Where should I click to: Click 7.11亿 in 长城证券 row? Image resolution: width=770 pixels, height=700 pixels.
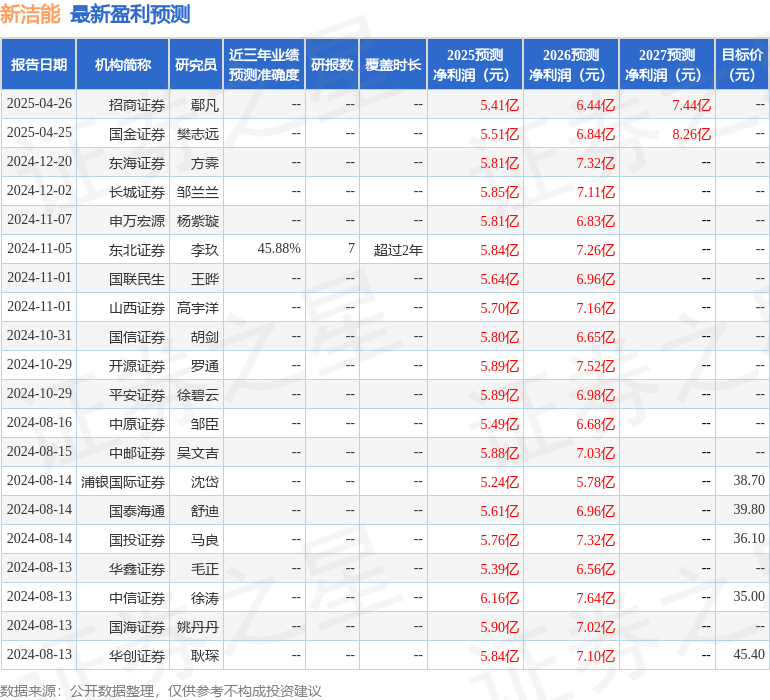(596, 192)
